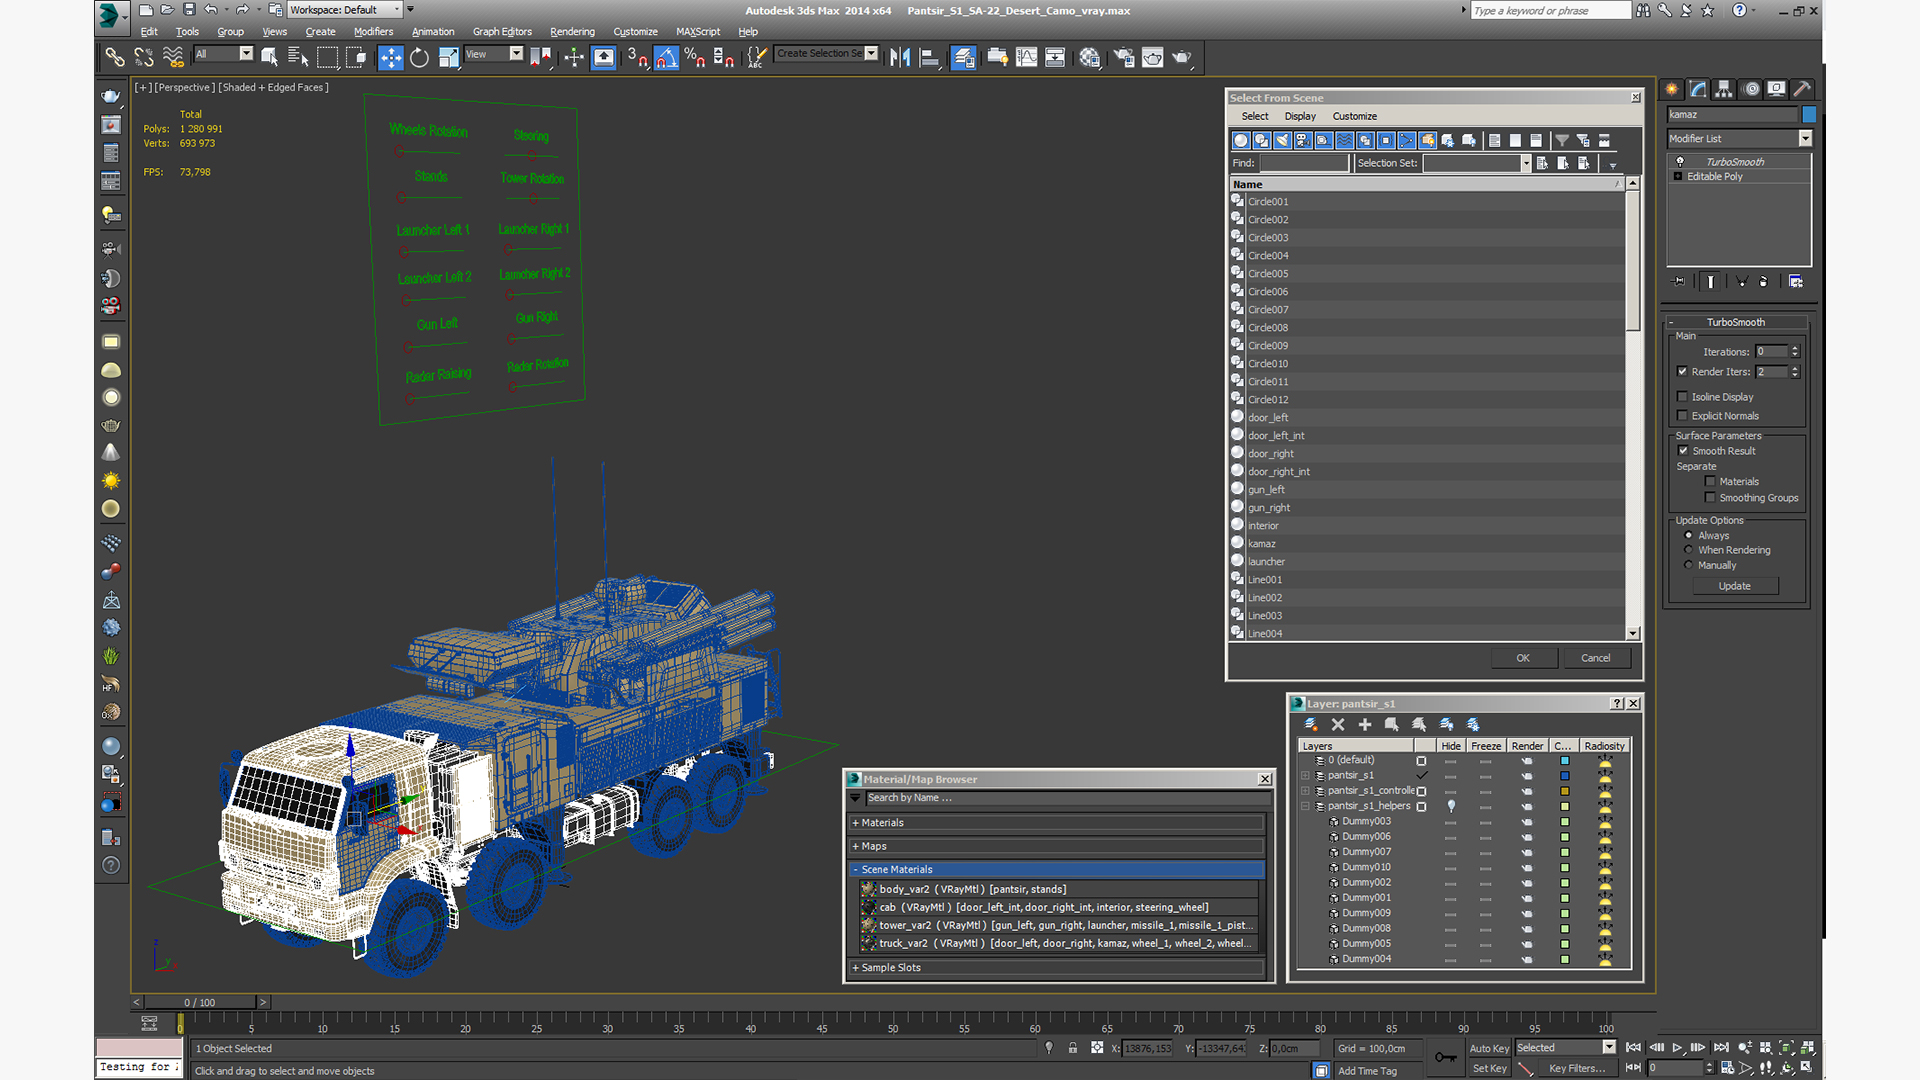This screenshot has height=1080, width=1920.
Task: Open the Mirror tool
Action: tap(900, 57)
